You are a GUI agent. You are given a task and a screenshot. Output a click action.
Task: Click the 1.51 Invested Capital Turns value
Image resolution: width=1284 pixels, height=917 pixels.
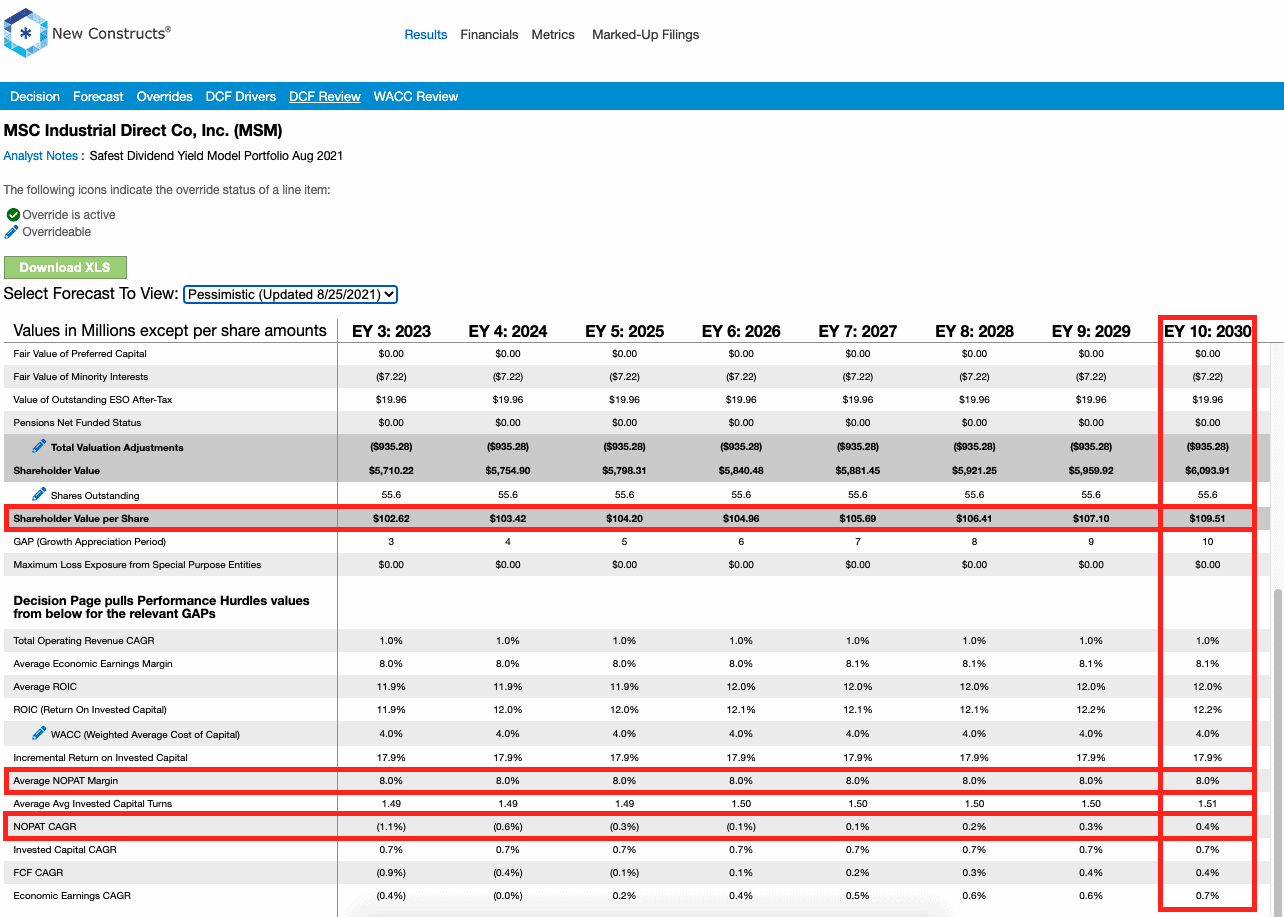tap(1208, 803)
